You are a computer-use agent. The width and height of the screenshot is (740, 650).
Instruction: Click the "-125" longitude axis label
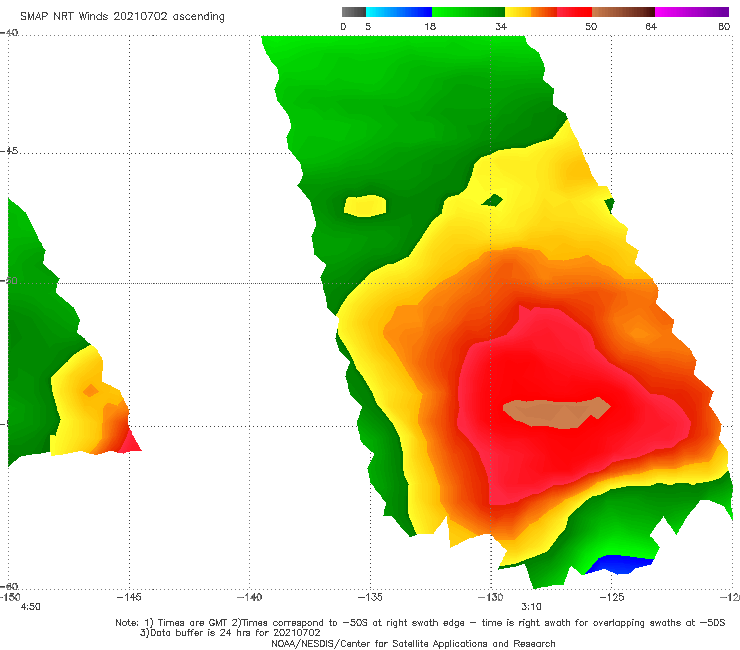611,597
